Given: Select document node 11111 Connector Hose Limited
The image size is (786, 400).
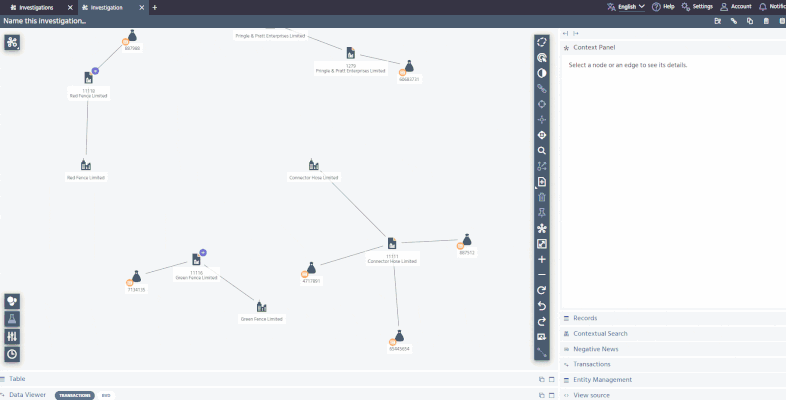Looking at the screenshot, I should pos(392,243).
